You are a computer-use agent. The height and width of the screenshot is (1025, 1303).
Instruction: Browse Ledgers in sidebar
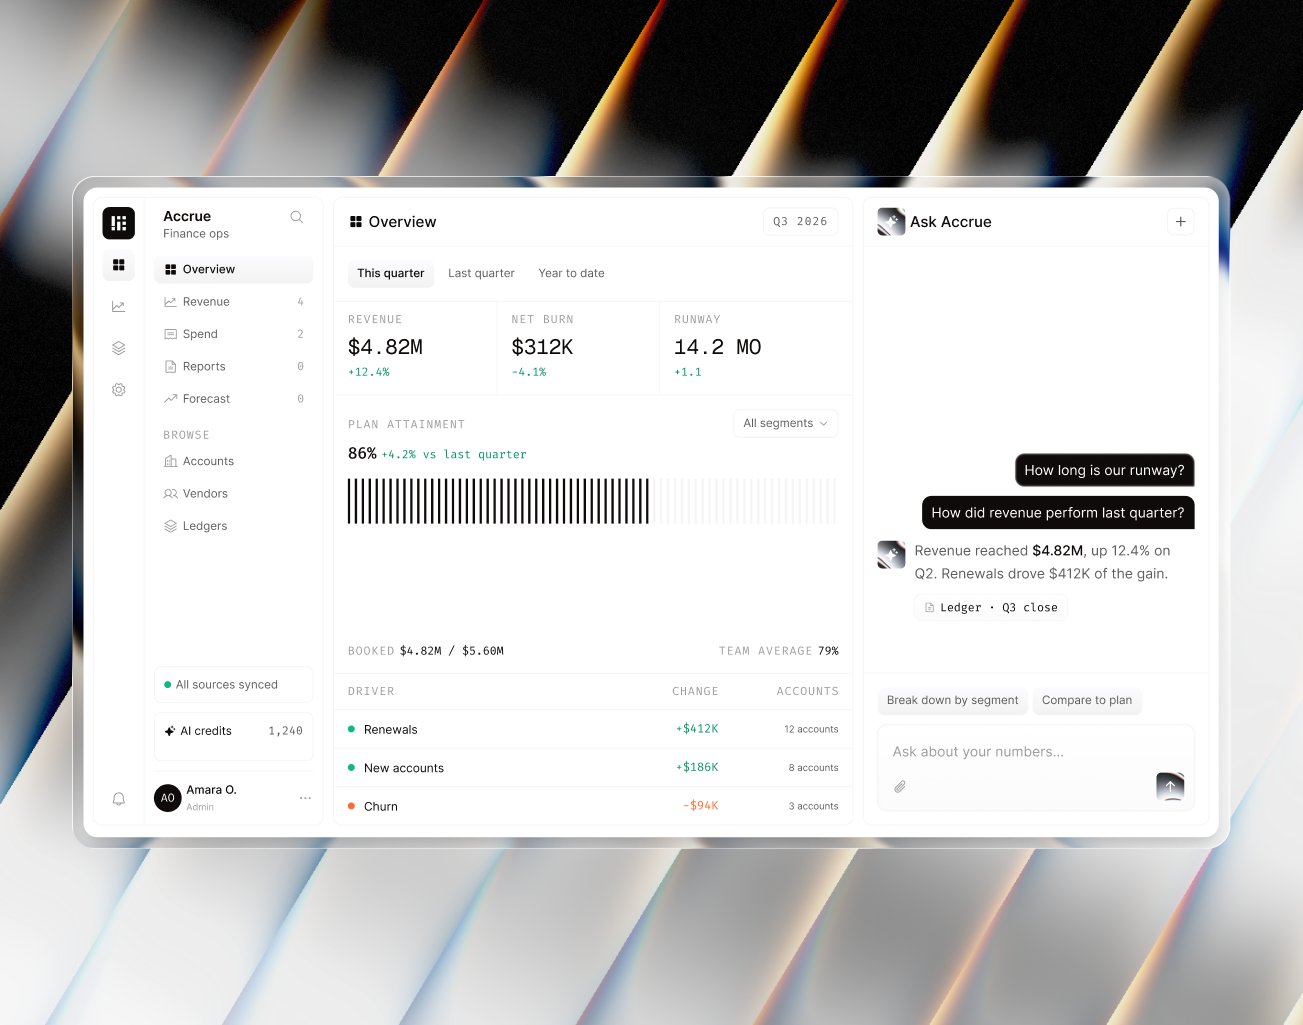point(234,526)
